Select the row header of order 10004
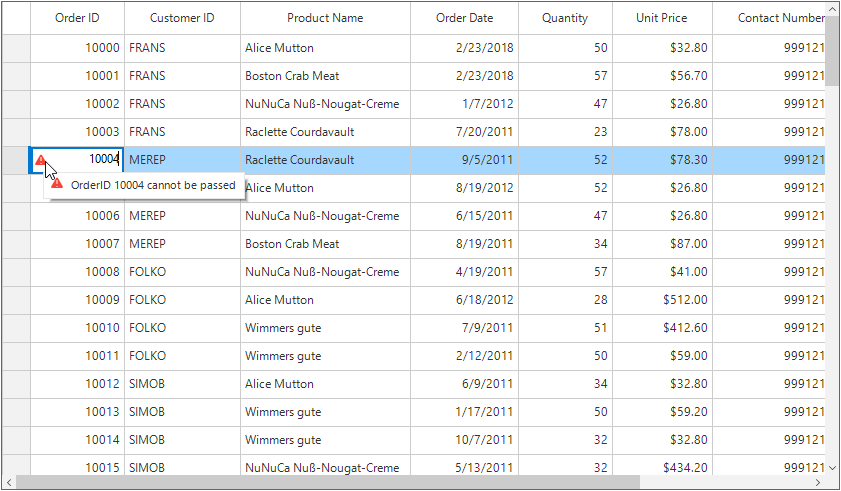841x491 pixels. [x=15, y=160]
